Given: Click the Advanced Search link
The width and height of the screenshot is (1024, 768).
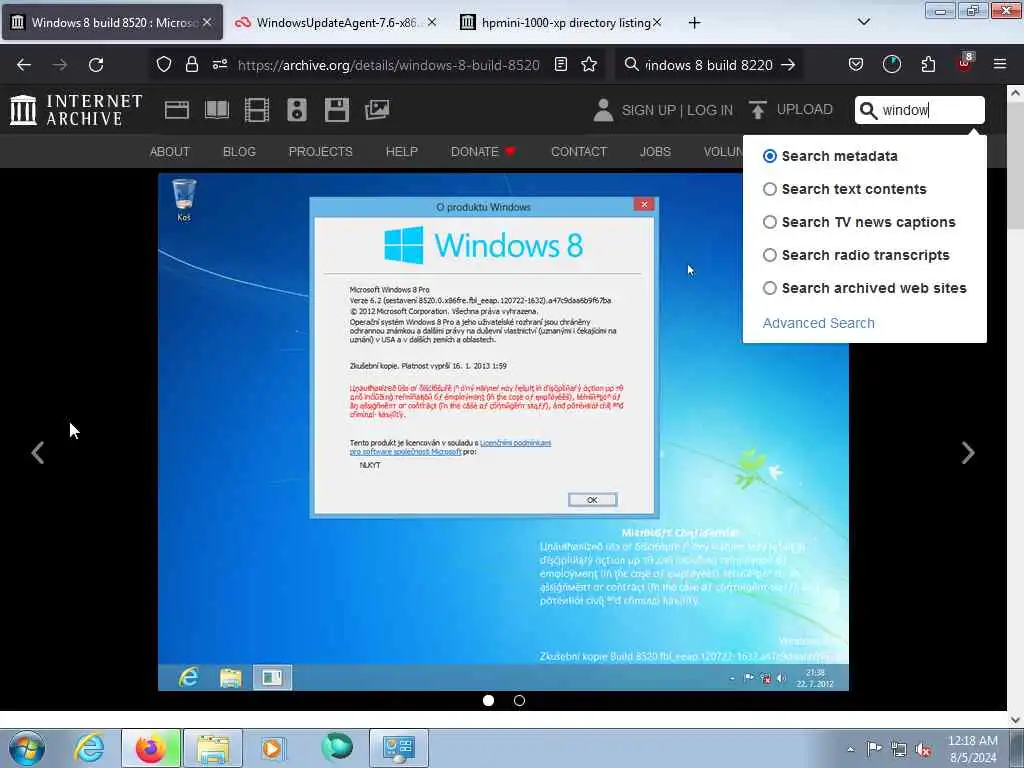Looking at the screenshot, I should tap(818, 323).
